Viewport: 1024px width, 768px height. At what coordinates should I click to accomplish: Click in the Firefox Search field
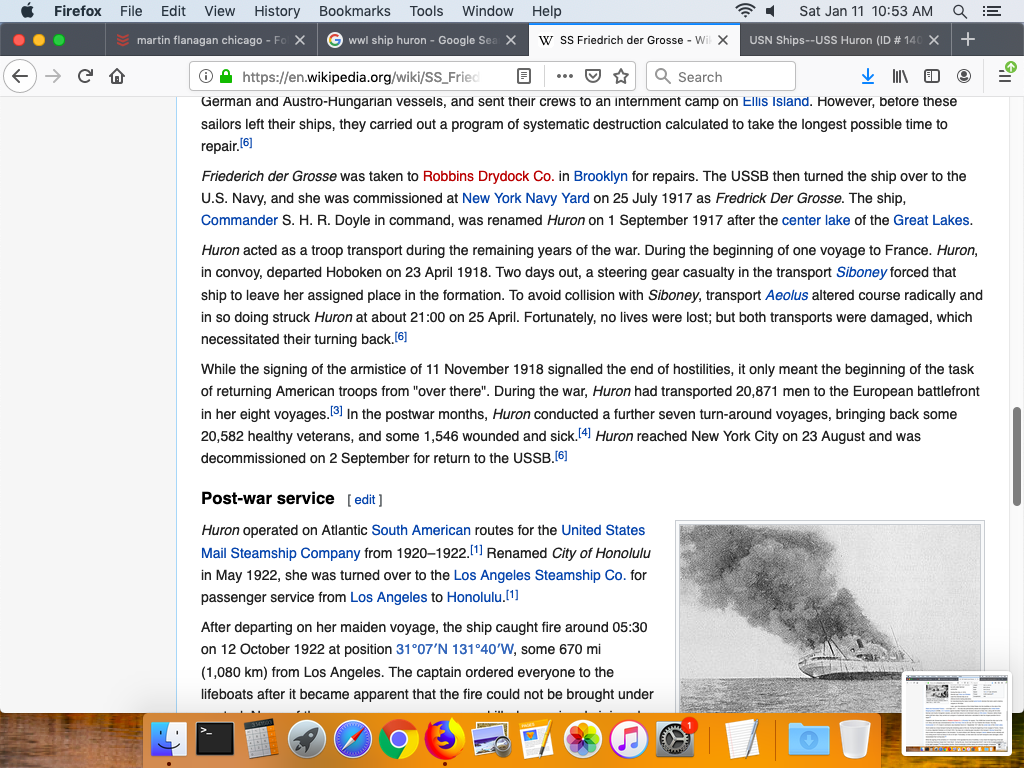tap(731, 76)
